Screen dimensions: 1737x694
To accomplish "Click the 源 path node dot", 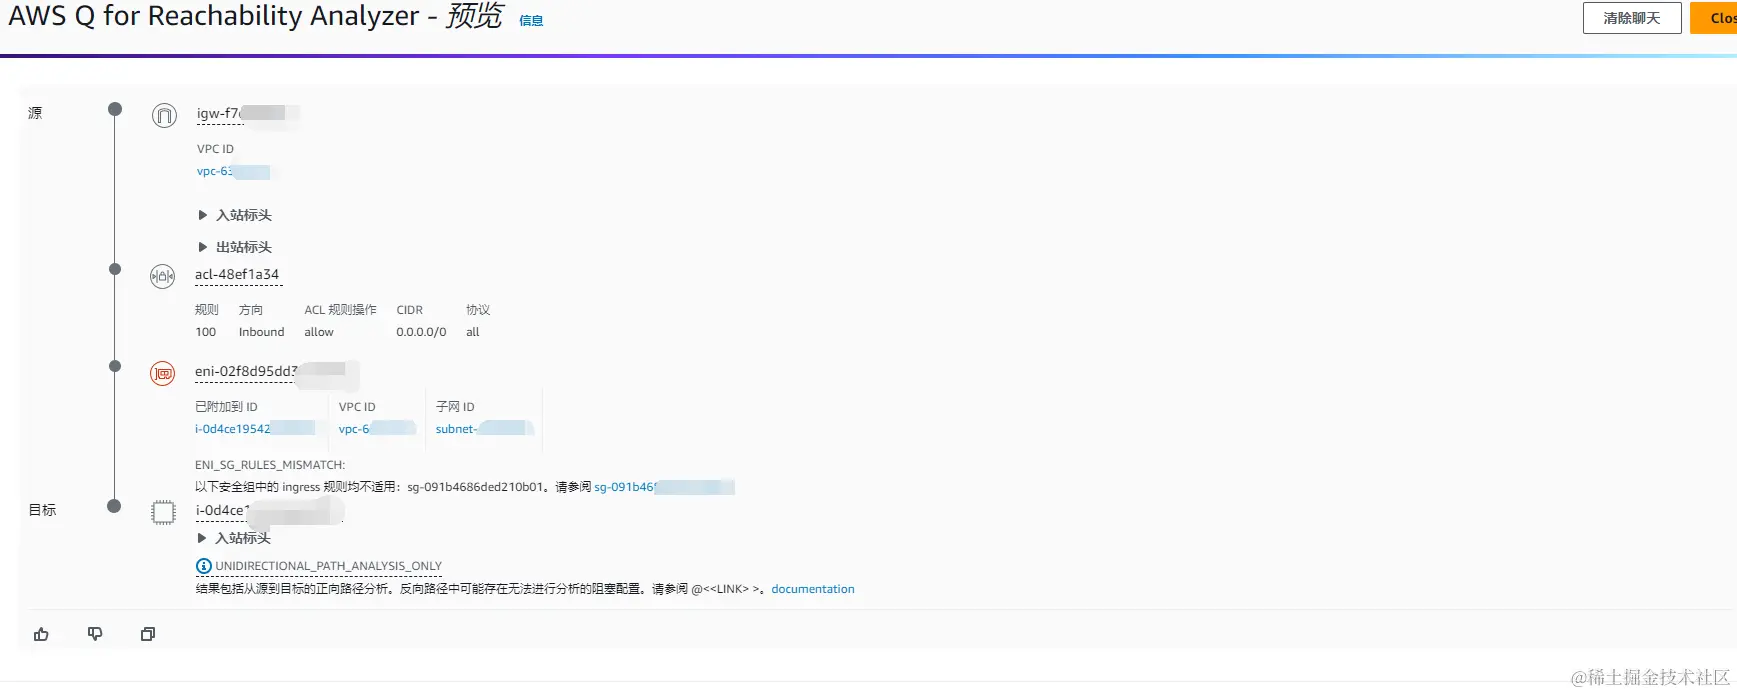I will click(115, 109).
